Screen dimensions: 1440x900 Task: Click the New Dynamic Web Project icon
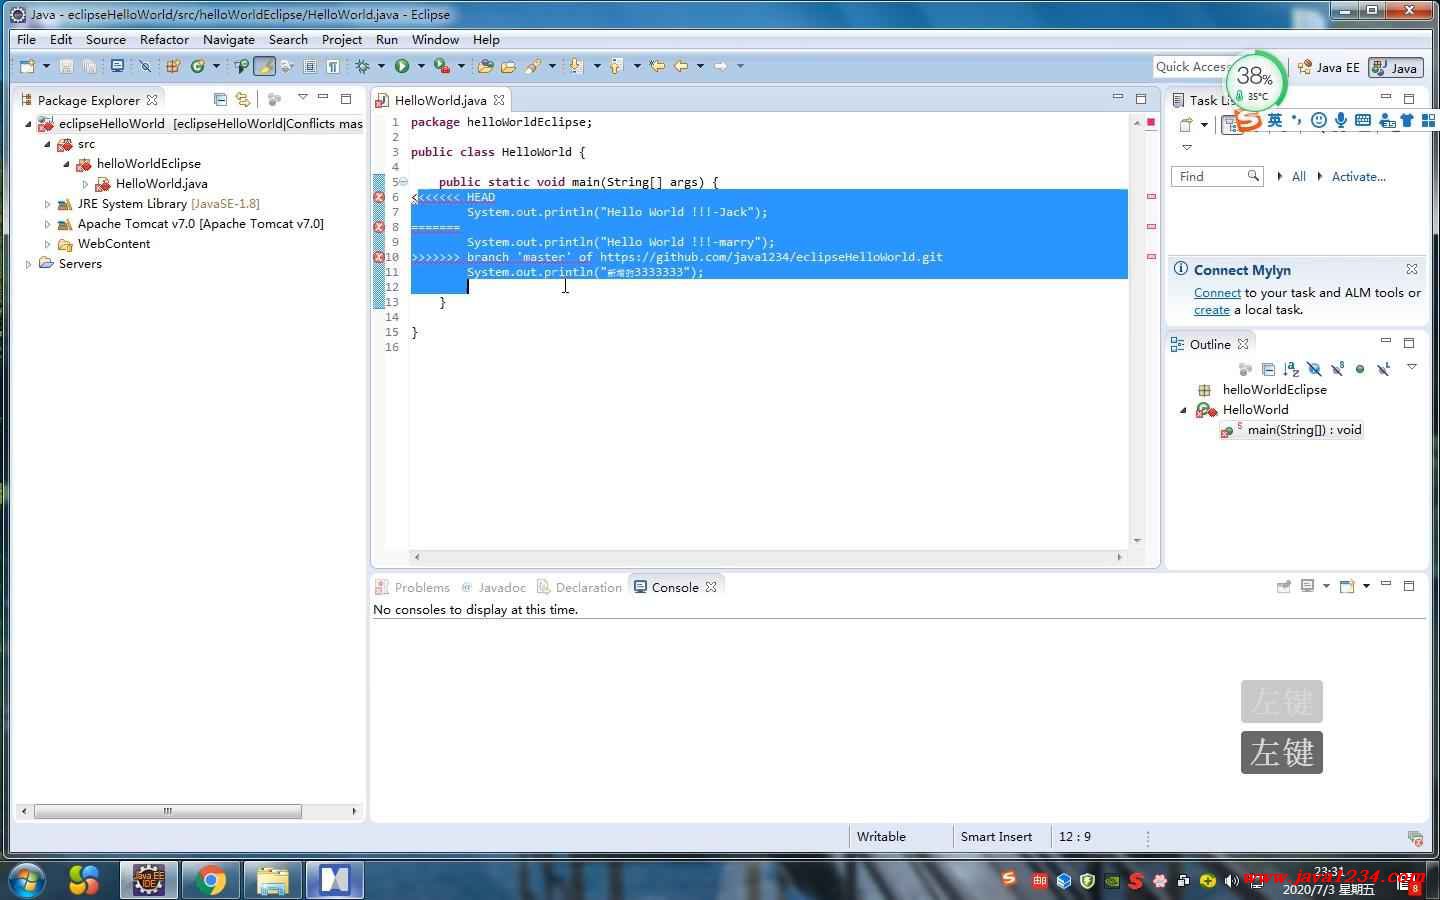click(486, 66)
